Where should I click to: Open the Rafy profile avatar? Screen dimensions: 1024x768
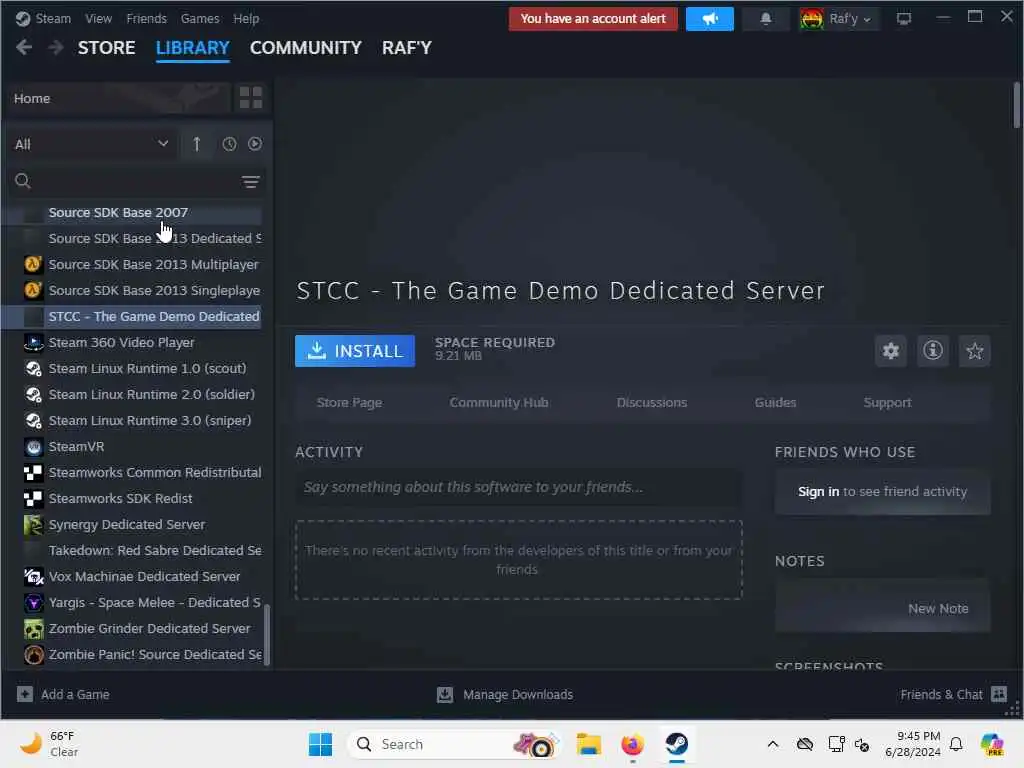[x=812, y=19]
